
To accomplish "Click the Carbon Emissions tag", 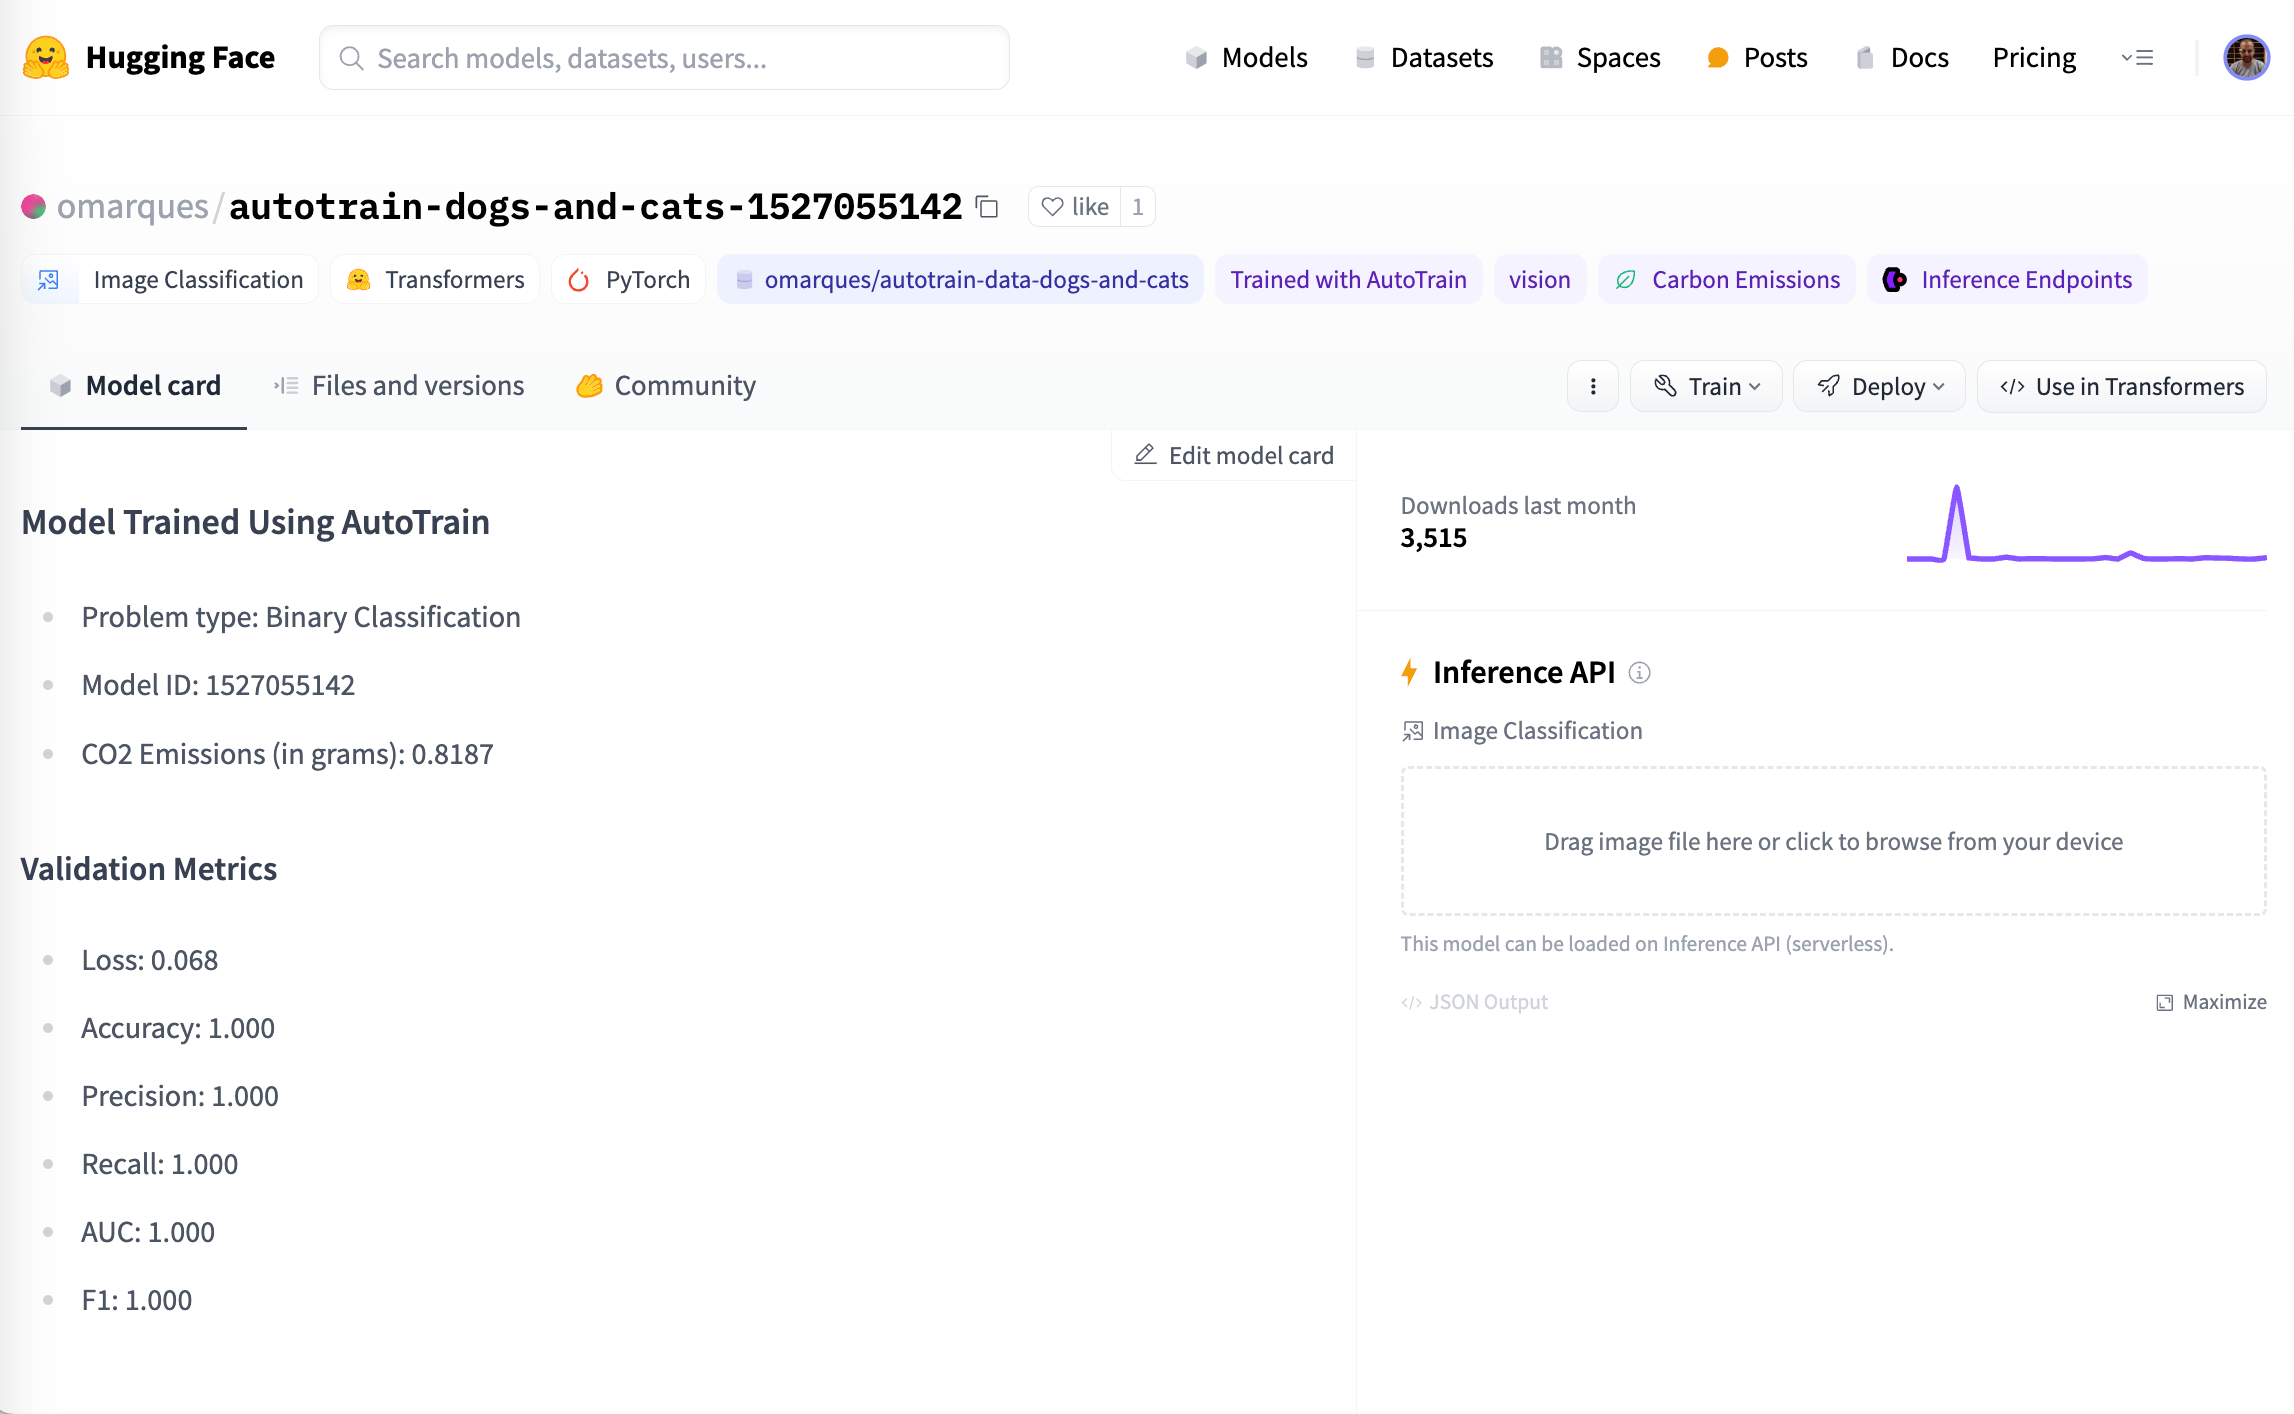I will [x=1726, y=280].
